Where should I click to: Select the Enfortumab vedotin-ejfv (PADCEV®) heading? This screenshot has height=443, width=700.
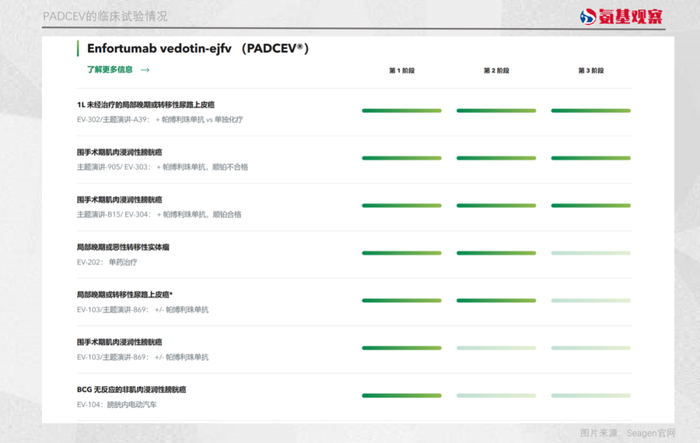coord(198,48)
